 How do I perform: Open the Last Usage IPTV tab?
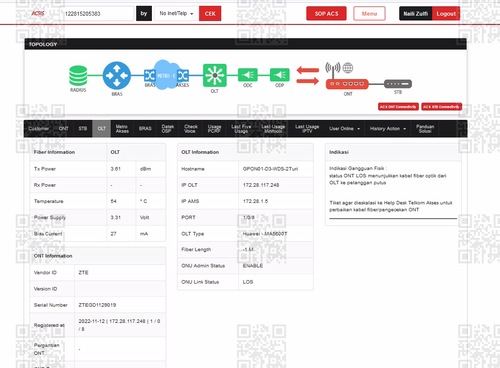click(307, 129)
